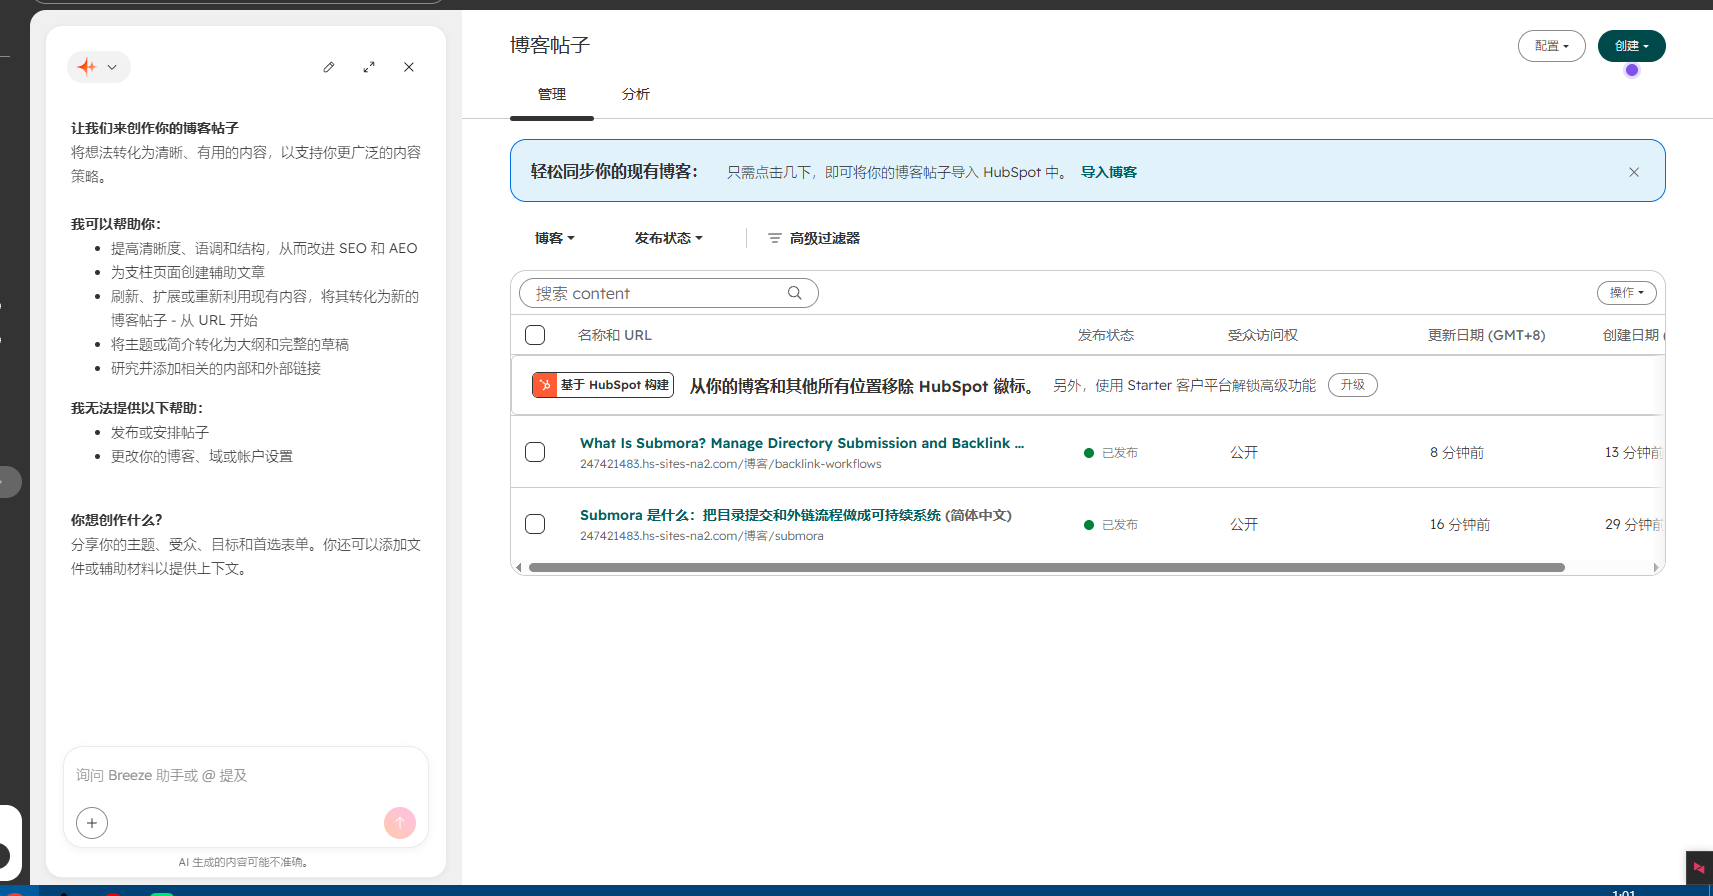The height and width of the screenshot is (896, 1713).
Task: Open the 操作 actions dropdown
Action: pos(1627,293)
